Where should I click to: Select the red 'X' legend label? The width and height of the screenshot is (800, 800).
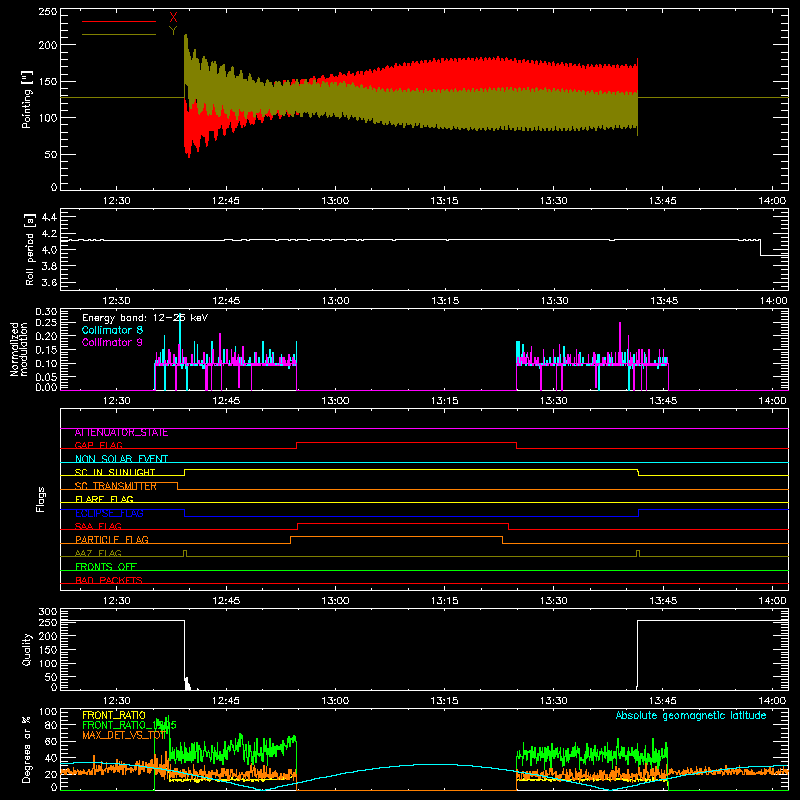point(173,18)
